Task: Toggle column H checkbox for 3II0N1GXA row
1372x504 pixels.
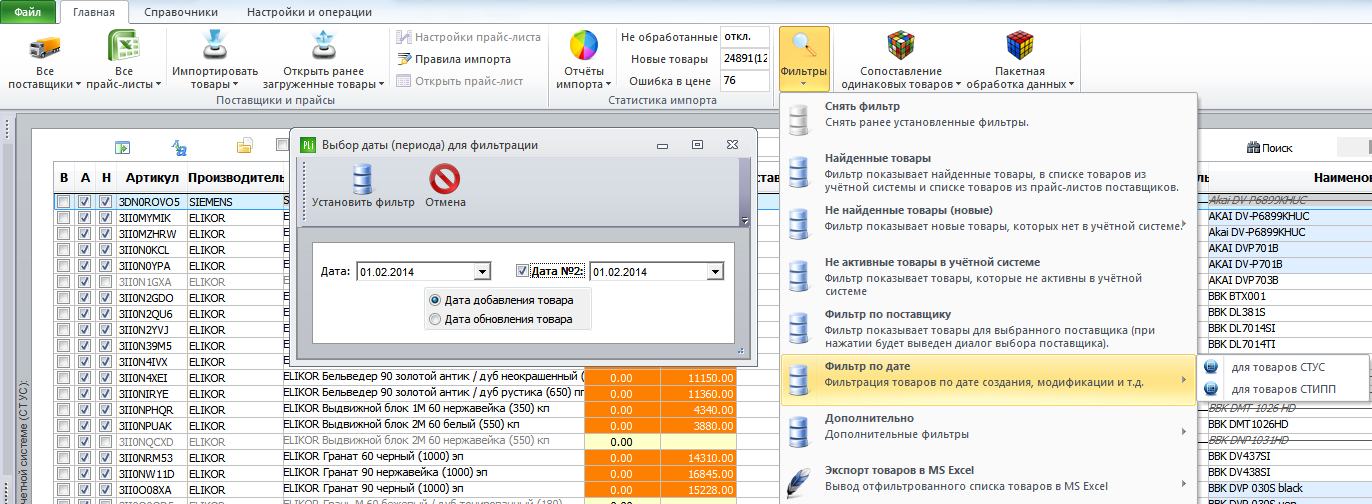Action: click(x=105, y=282)
